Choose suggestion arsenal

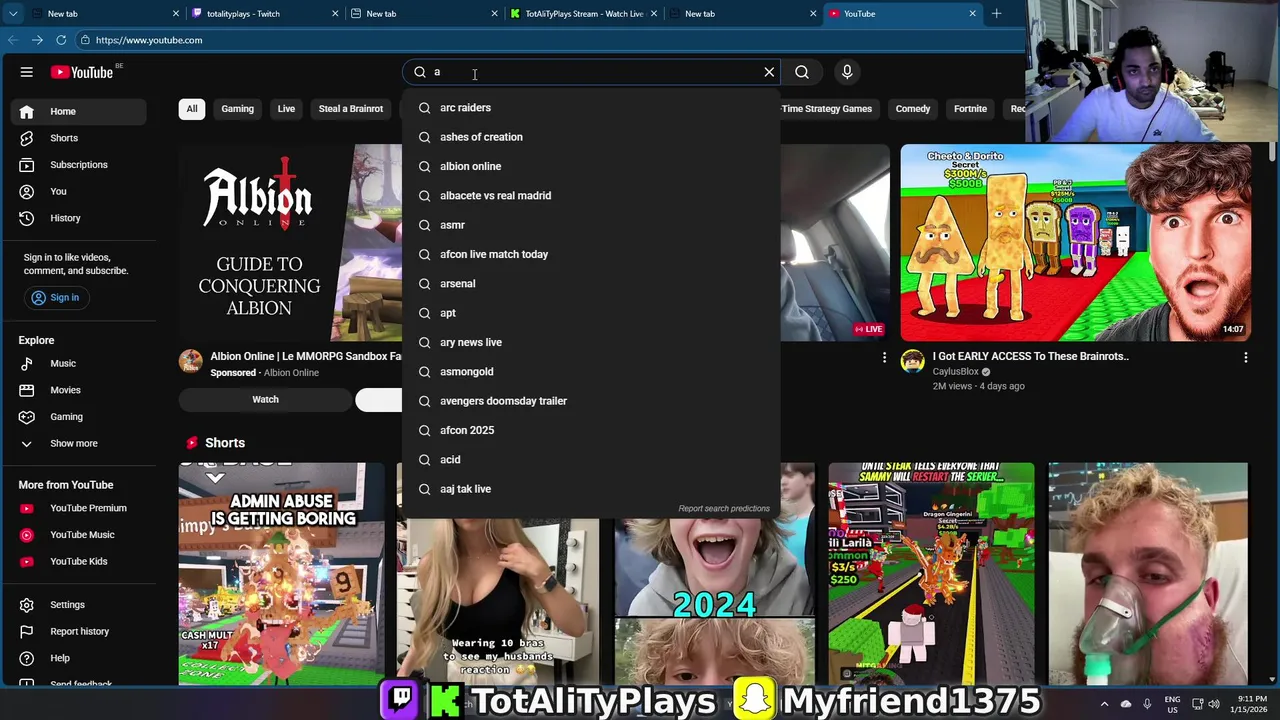590,284
